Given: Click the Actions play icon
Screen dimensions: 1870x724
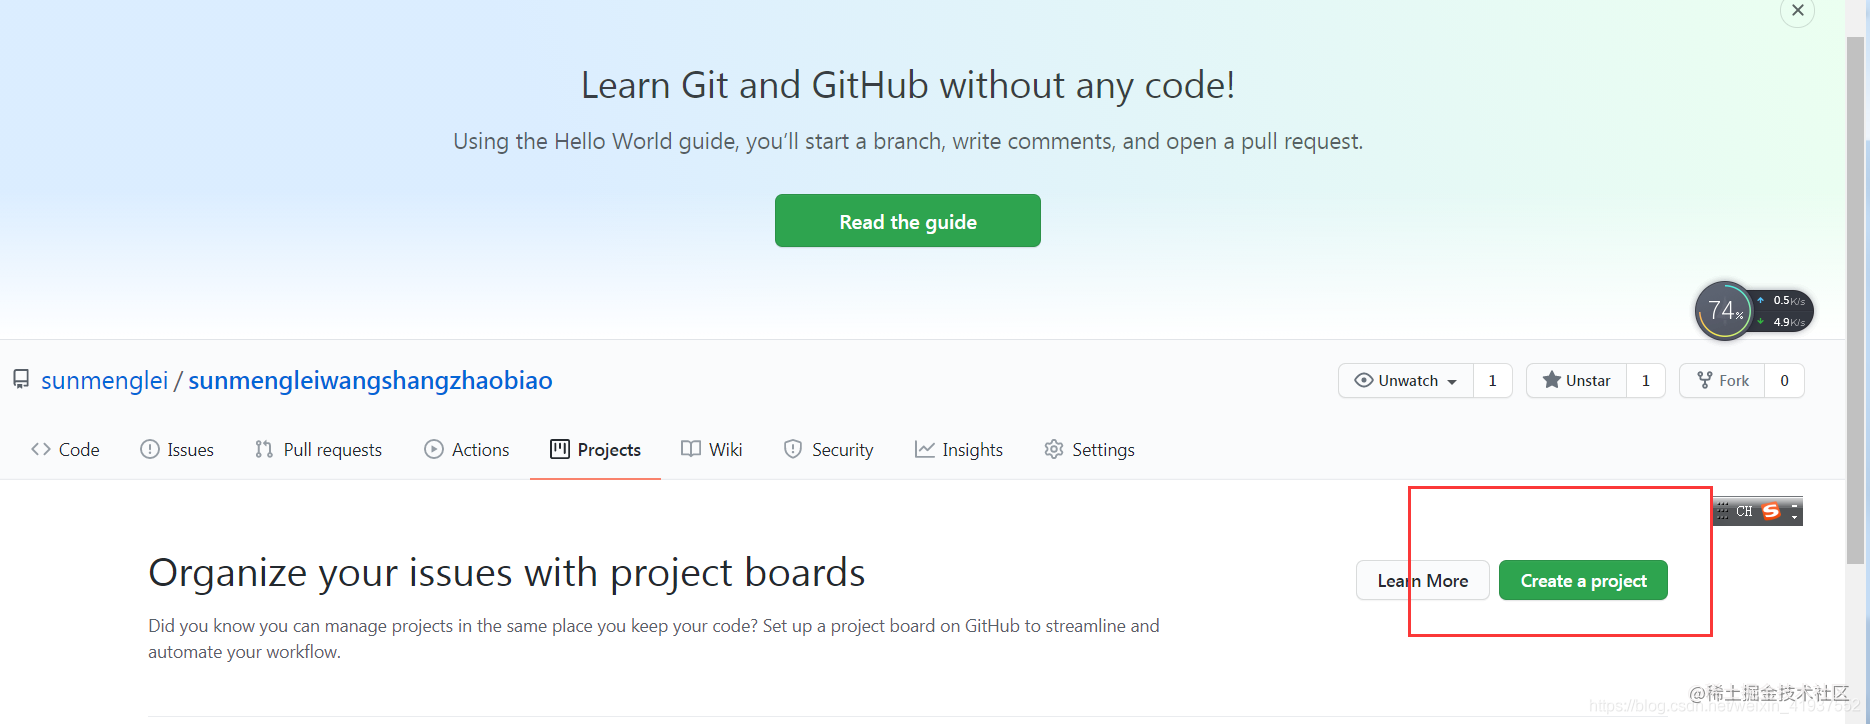Looking at the screenshot, I should pyautogui.click(x=434, y=449).
